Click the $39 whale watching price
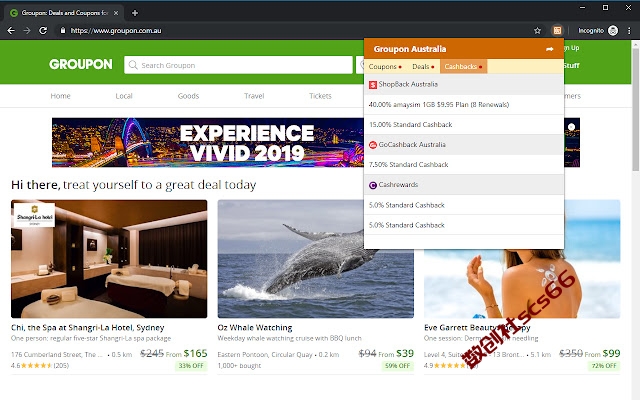 (405, 353)
